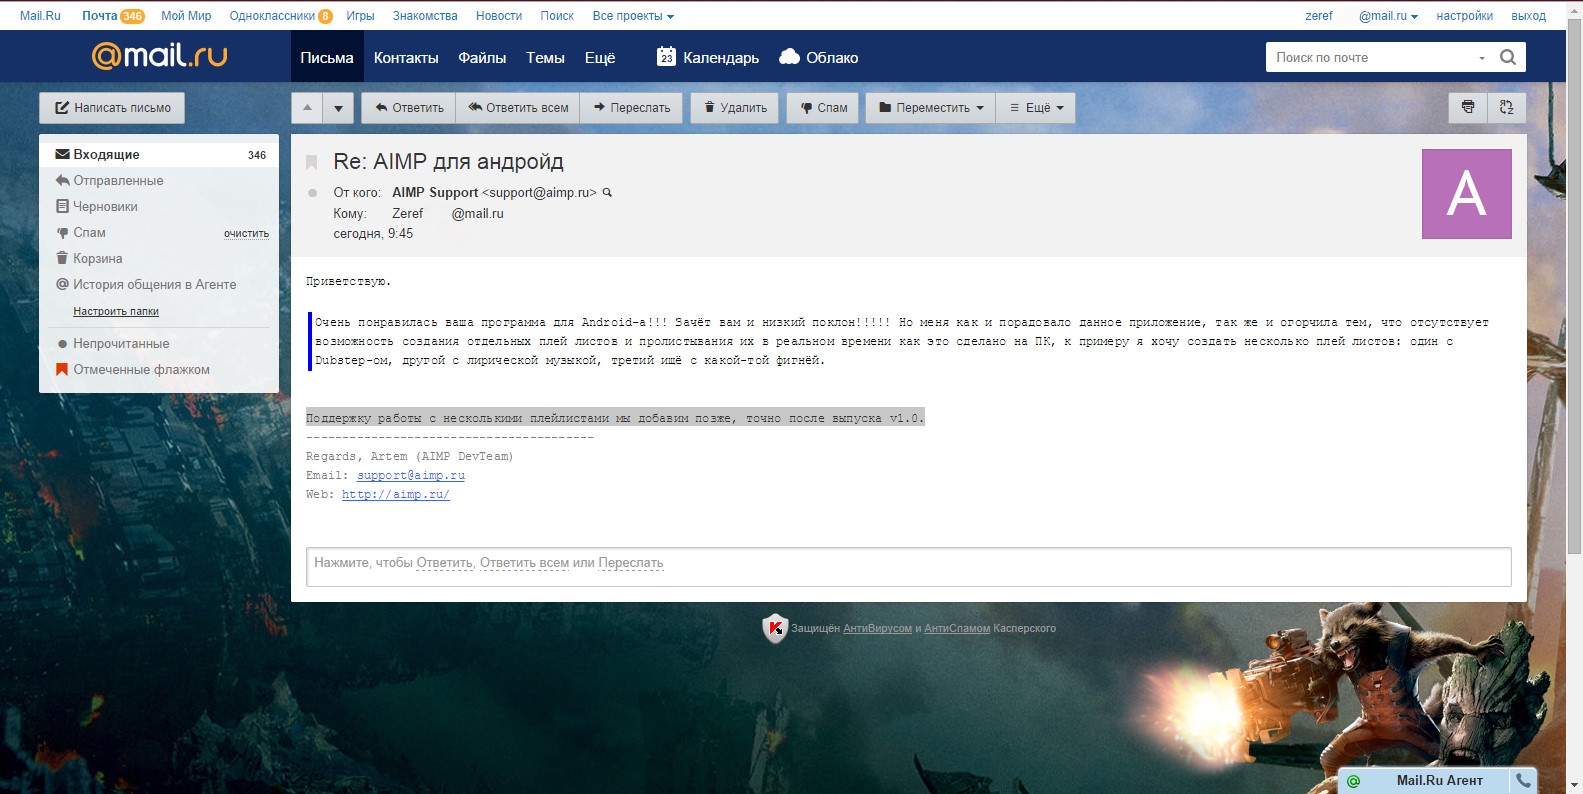1583x794 pixels.
Task: Click support@aimp.ru link in signature
Action: [x=411, y=475]
